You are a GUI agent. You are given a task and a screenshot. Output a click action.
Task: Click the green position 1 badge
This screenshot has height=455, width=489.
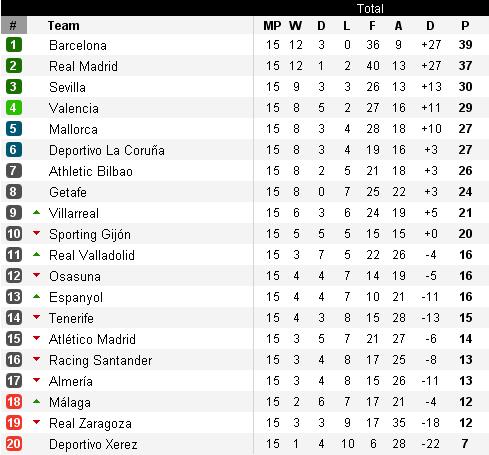[x=14, y=45]
